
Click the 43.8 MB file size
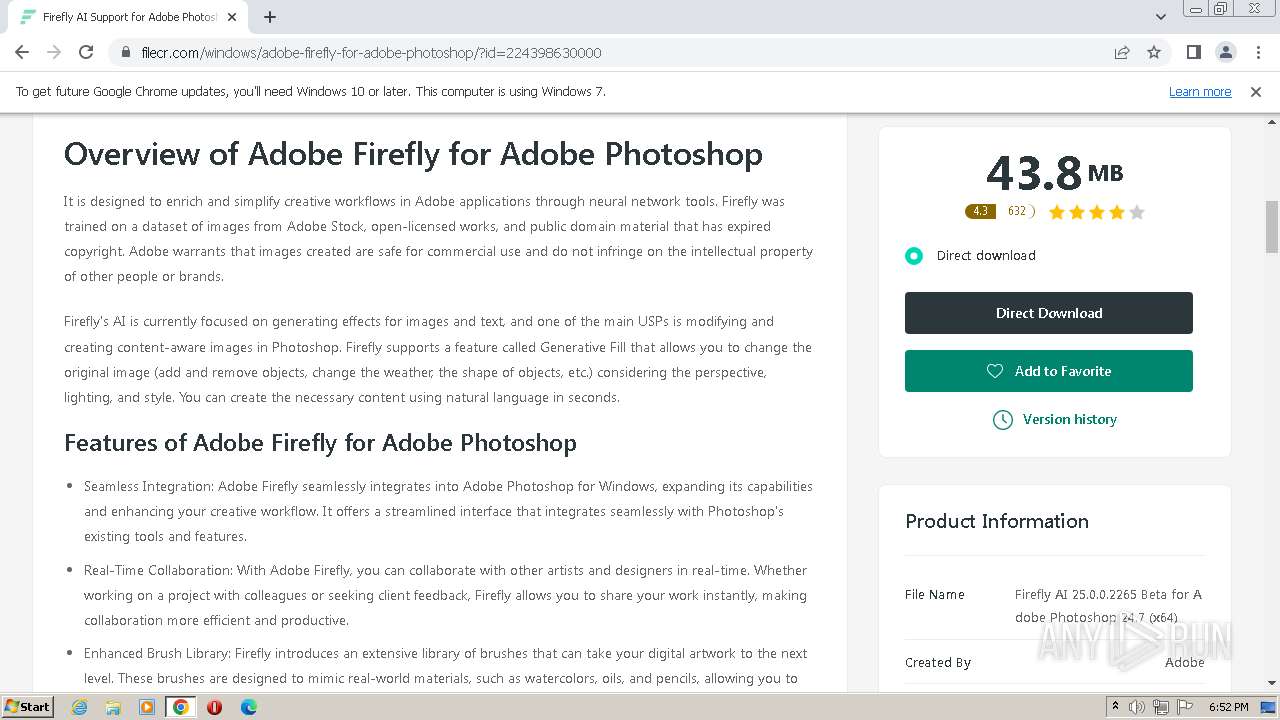1054,173
